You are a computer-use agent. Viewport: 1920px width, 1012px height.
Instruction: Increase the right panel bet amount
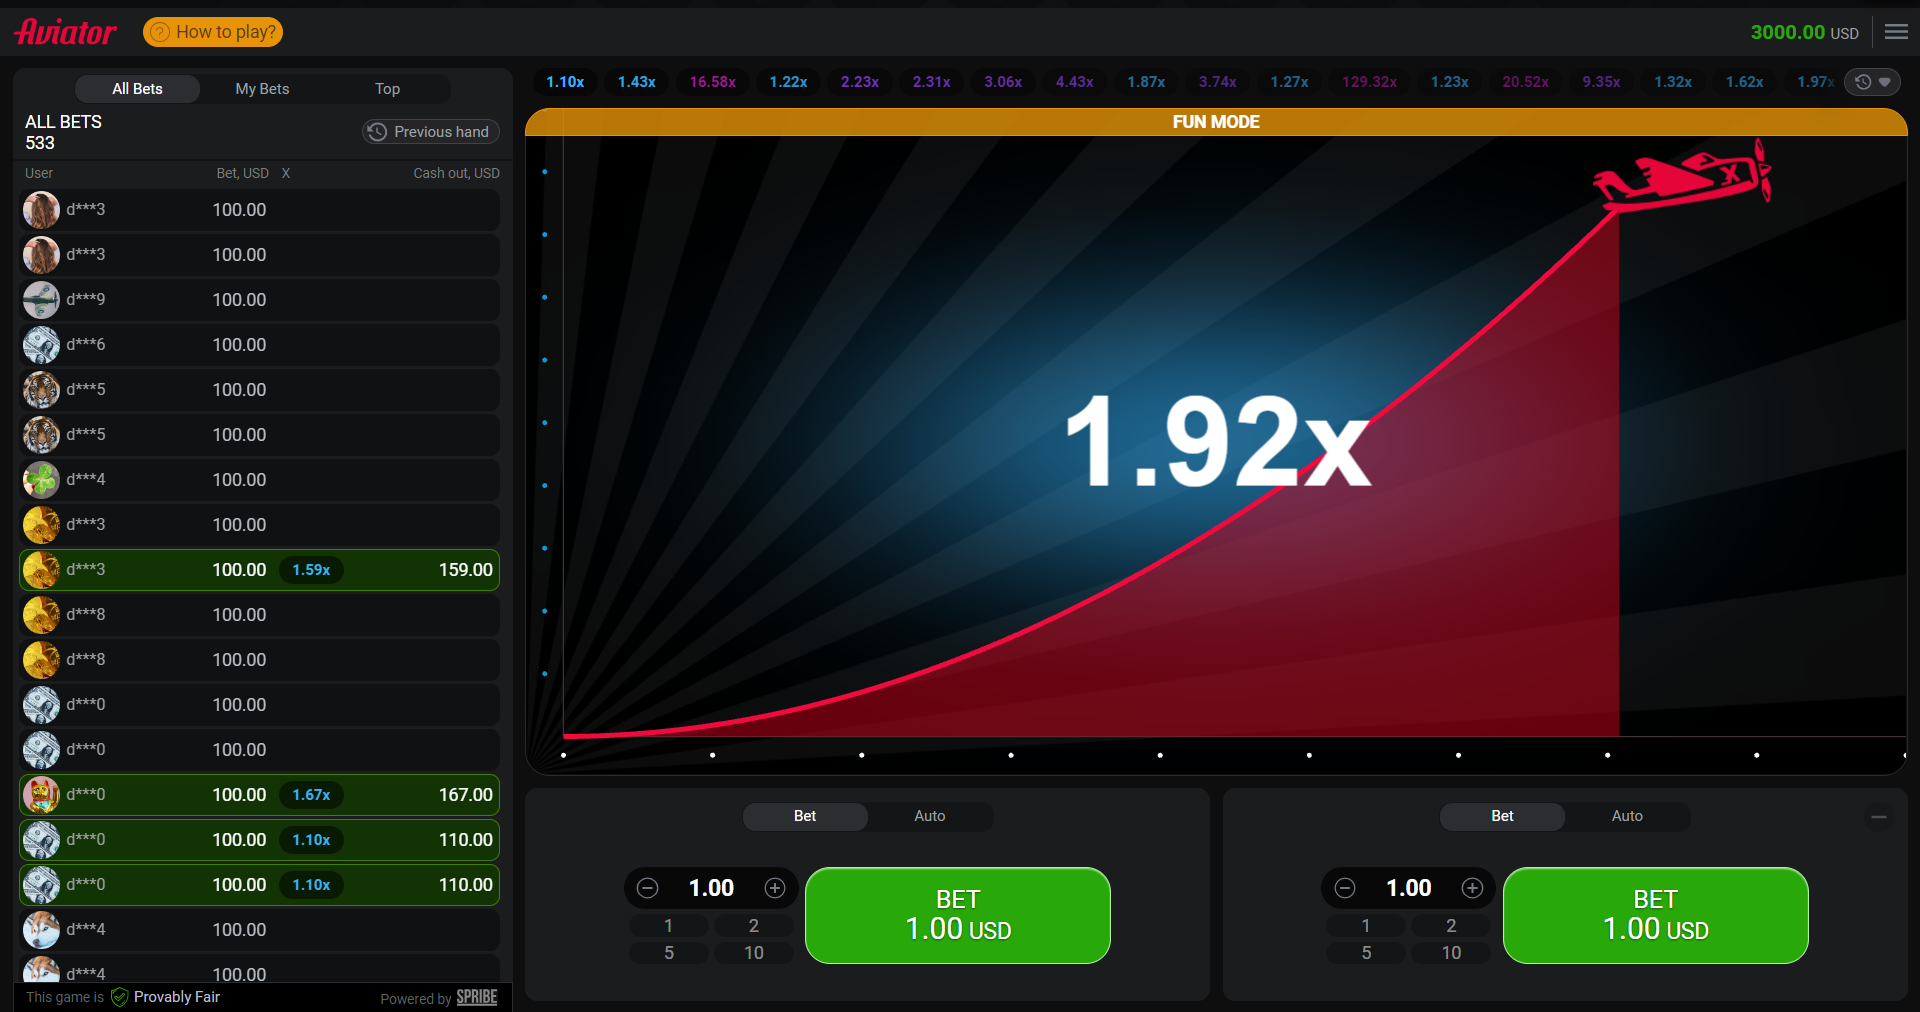[x=1472, y=888]
